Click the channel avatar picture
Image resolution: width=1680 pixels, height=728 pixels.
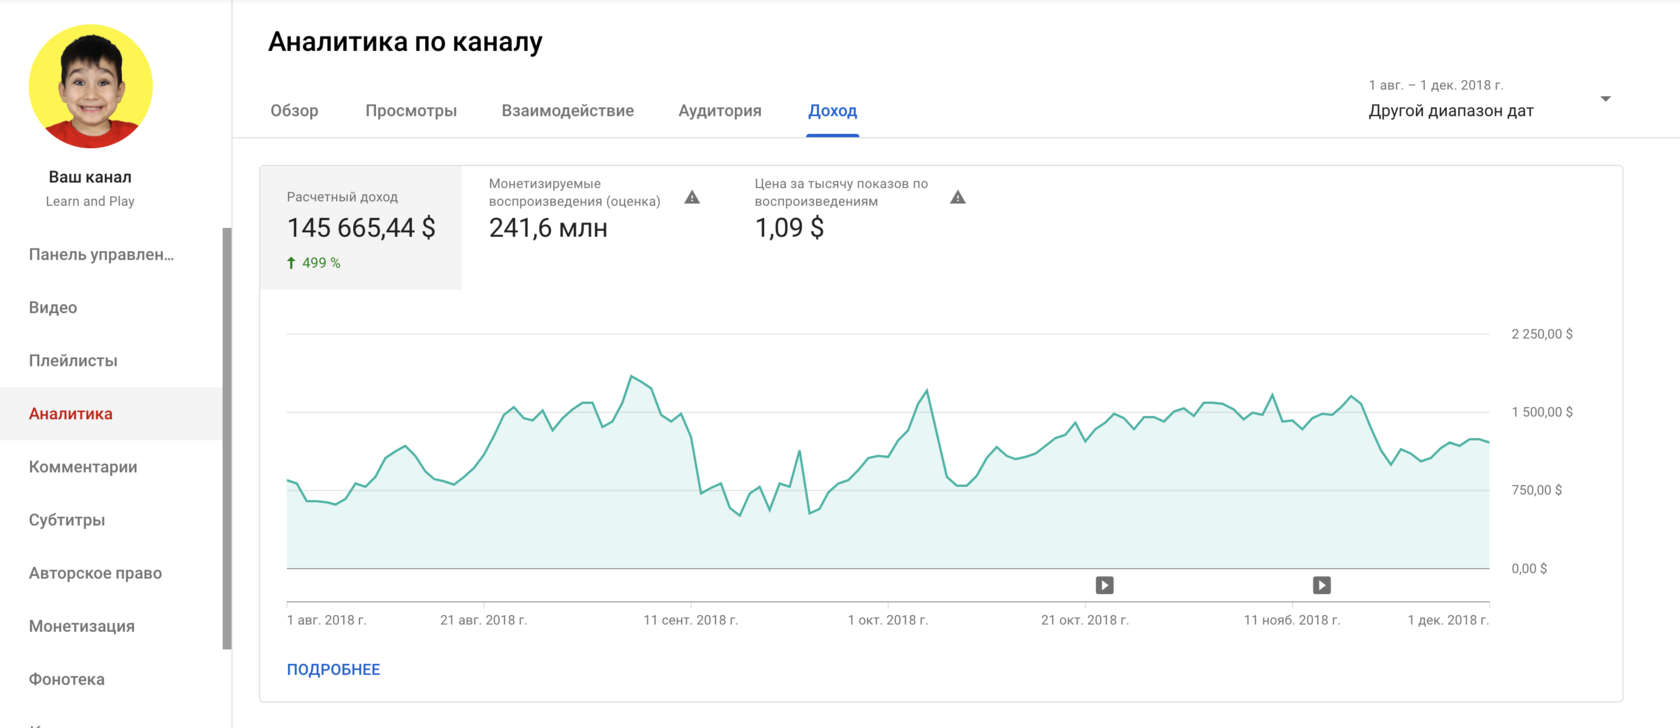[91, 87]
